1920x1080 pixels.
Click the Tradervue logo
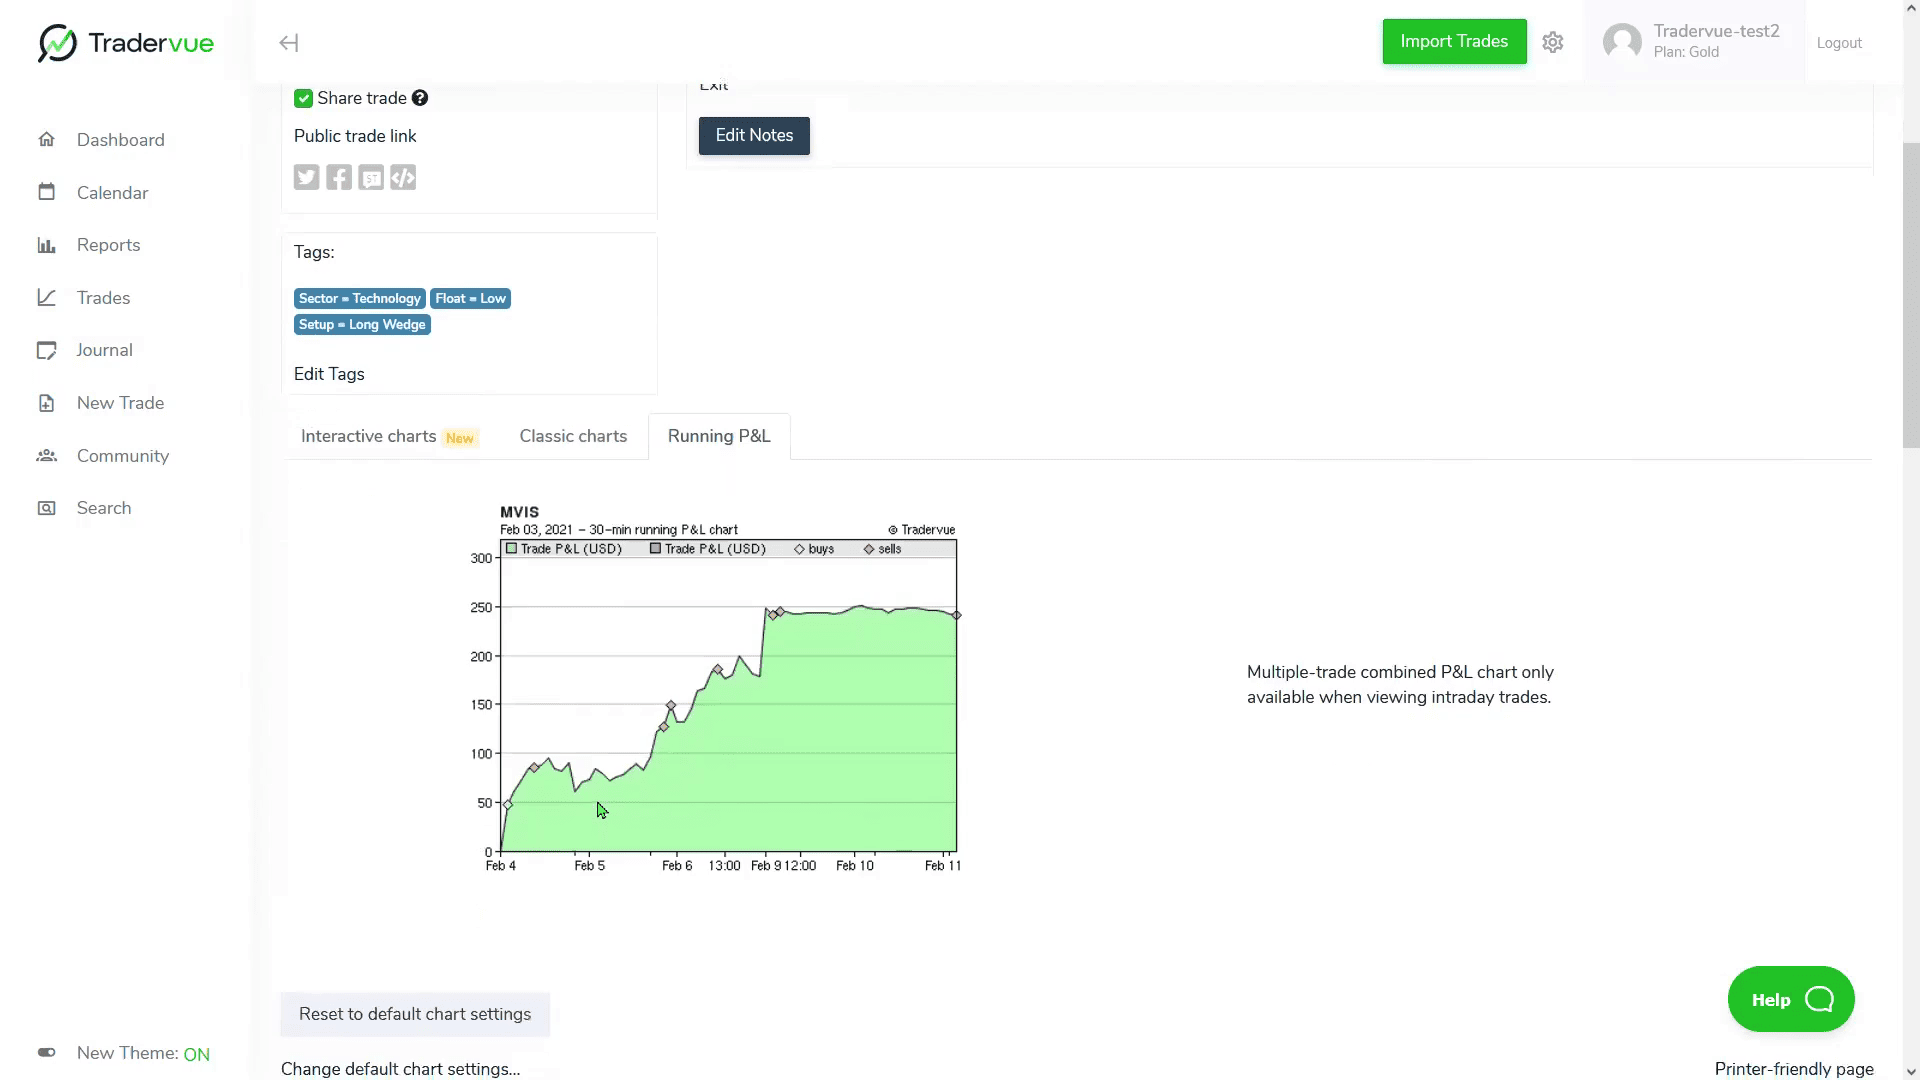click(x=126, y=43)
